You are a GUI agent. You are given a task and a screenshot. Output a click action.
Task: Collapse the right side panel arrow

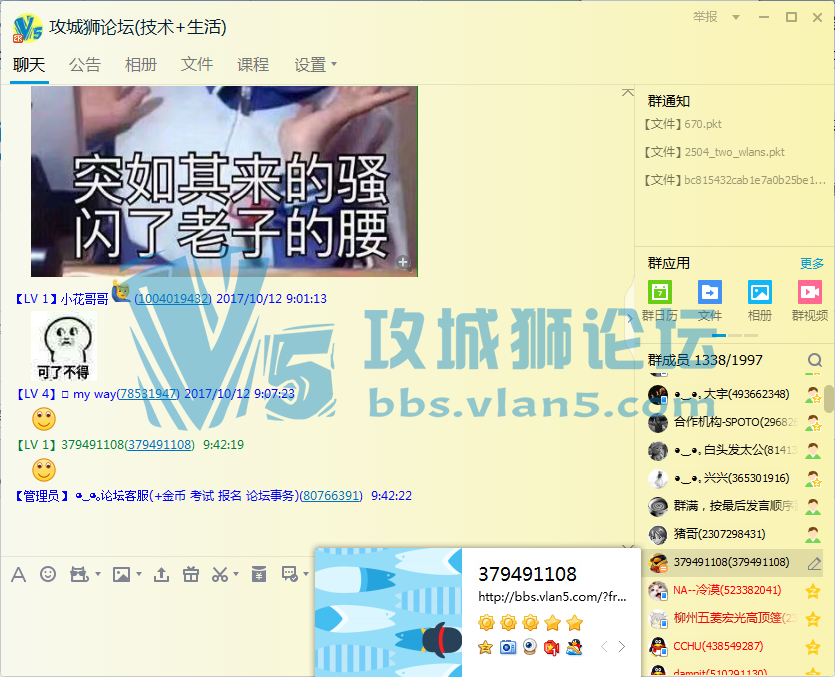coord(631,319)
